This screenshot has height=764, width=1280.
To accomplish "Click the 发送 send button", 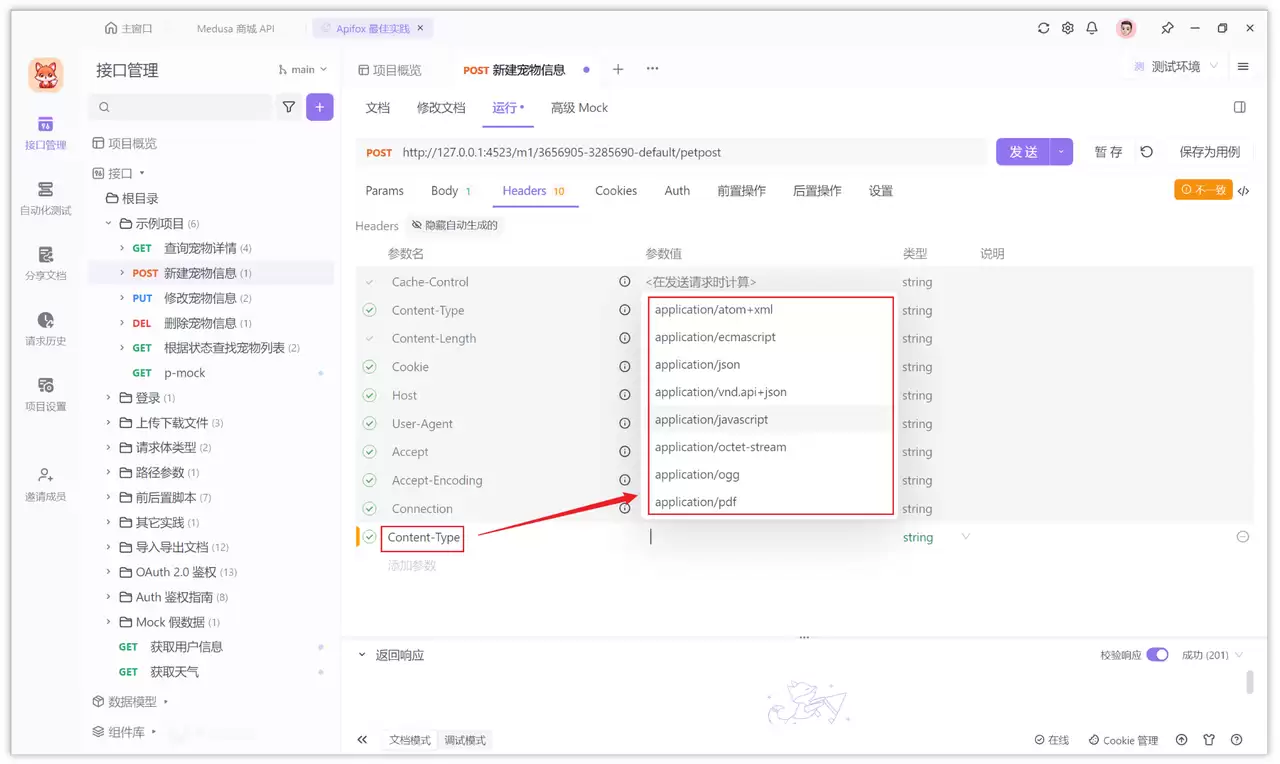I will point(1023,152).
